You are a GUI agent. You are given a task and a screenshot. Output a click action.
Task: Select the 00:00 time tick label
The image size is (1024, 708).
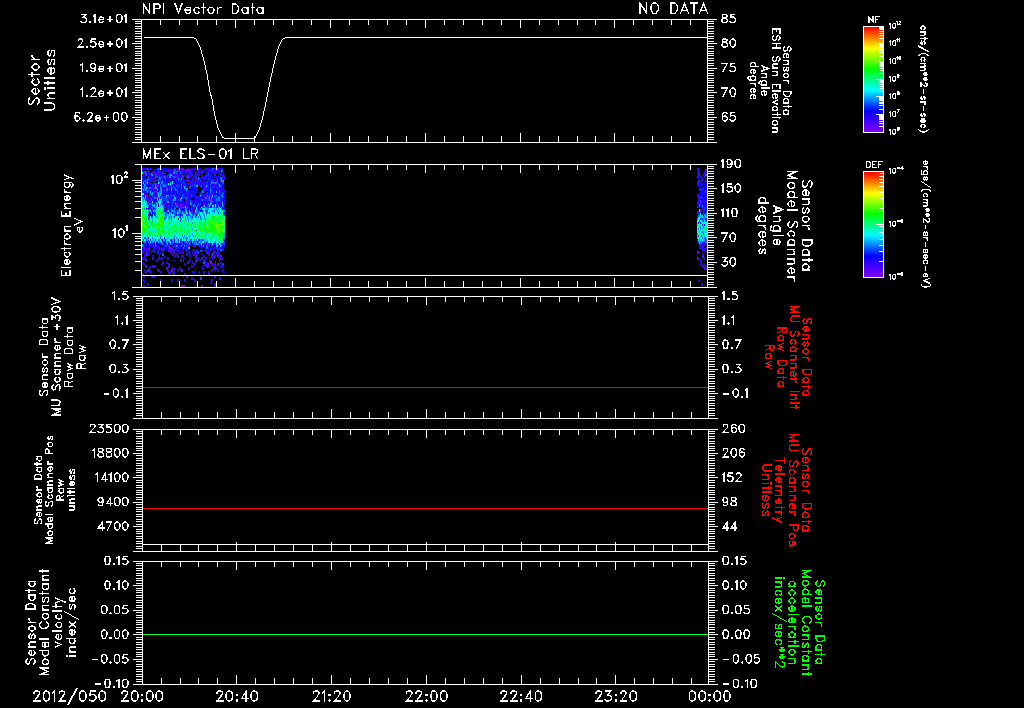pos(710,696)
